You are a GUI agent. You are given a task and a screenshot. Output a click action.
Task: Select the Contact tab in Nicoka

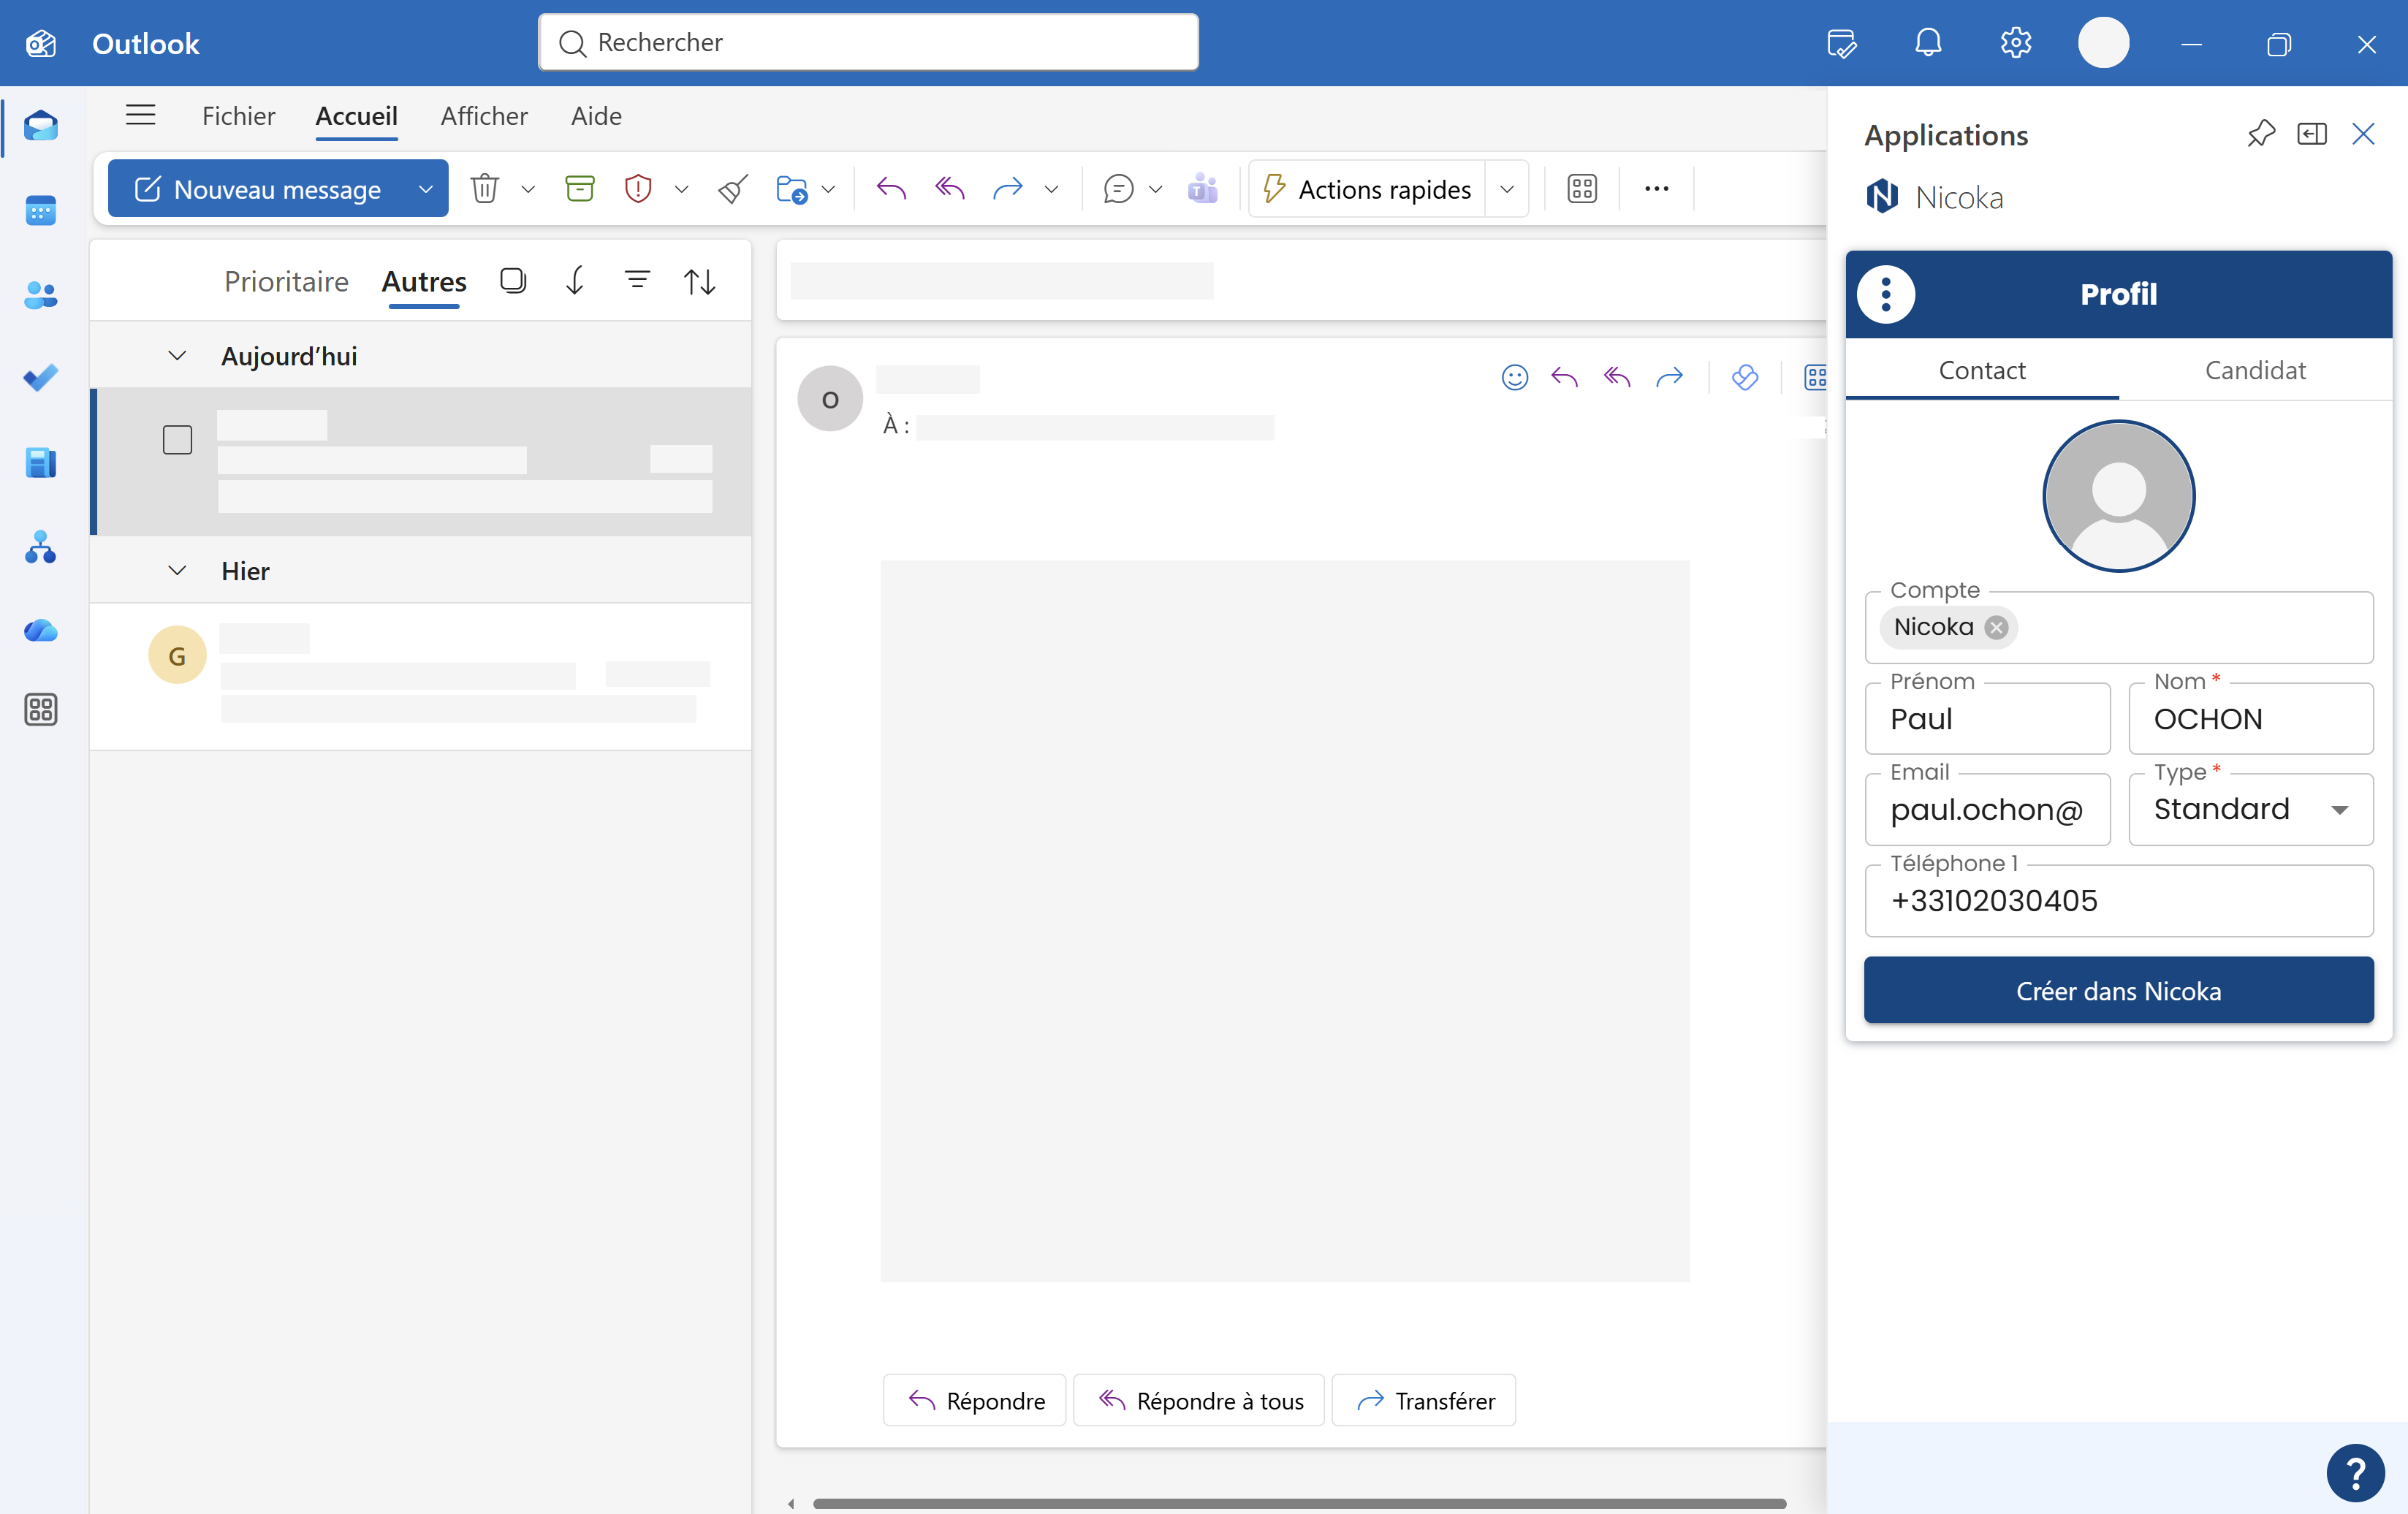[1982, 370]
